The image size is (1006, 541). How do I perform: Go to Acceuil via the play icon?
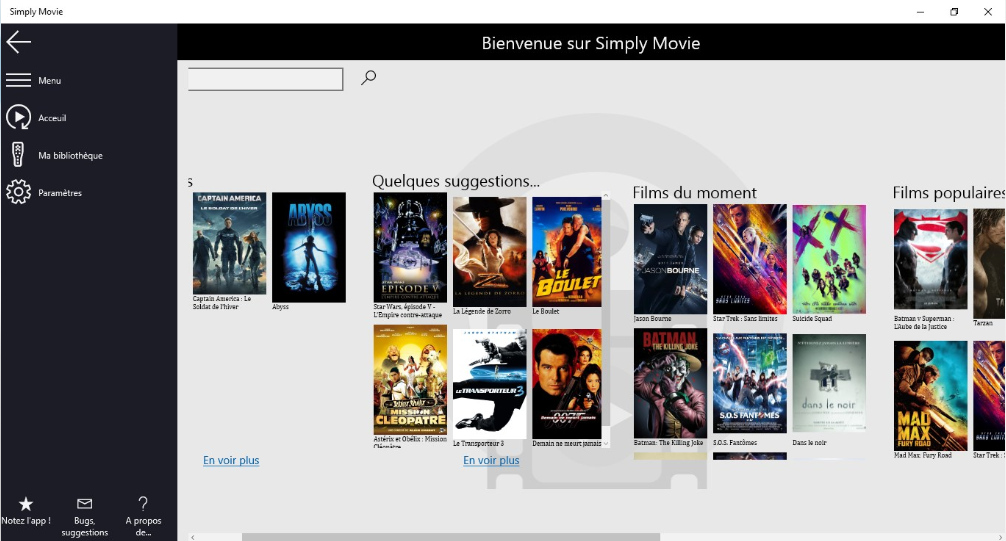(x=18, y=117)
